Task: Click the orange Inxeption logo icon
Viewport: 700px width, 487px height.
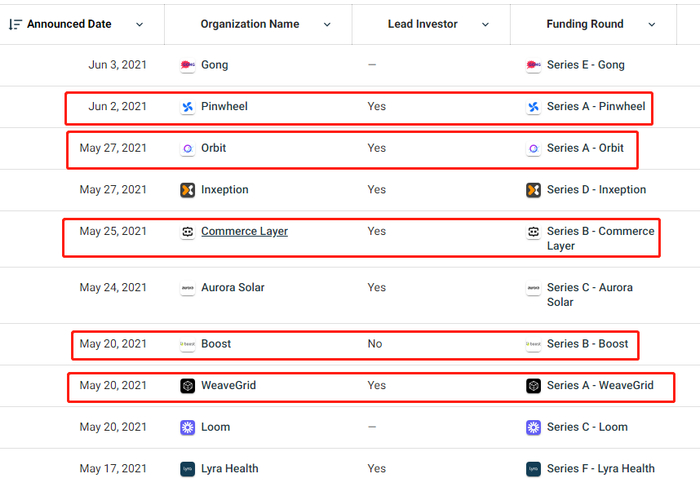Action: [x=187, y=190]
